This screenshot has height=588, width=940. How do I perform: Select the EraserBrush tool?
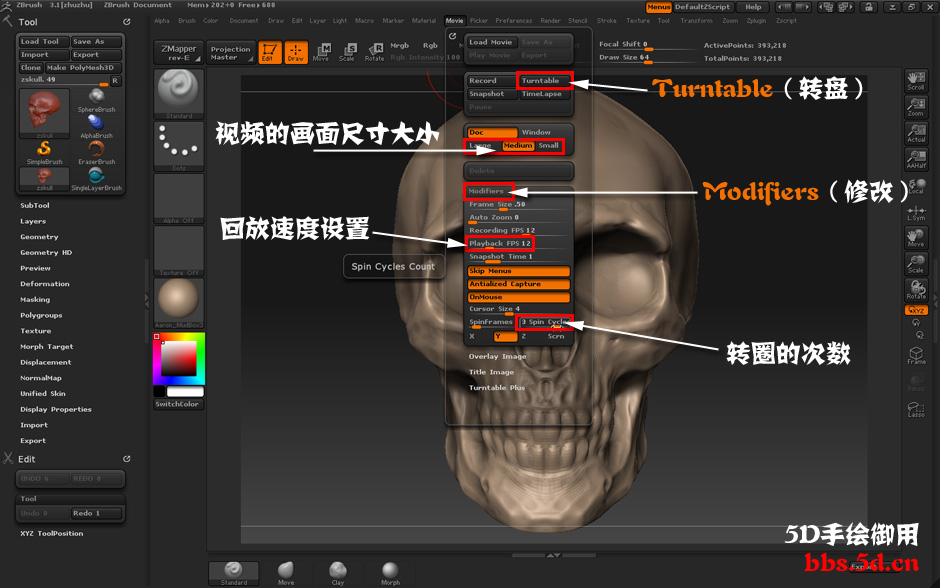point(97,152)
